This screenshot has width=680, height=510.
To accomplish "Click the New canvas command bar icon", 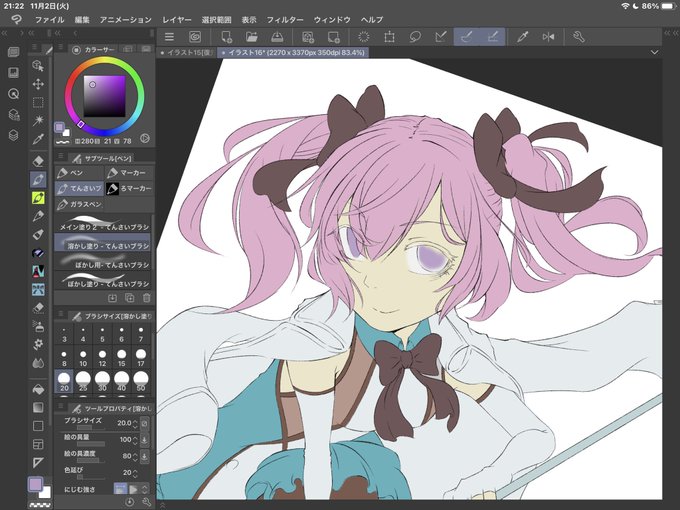I will point(227,37).
